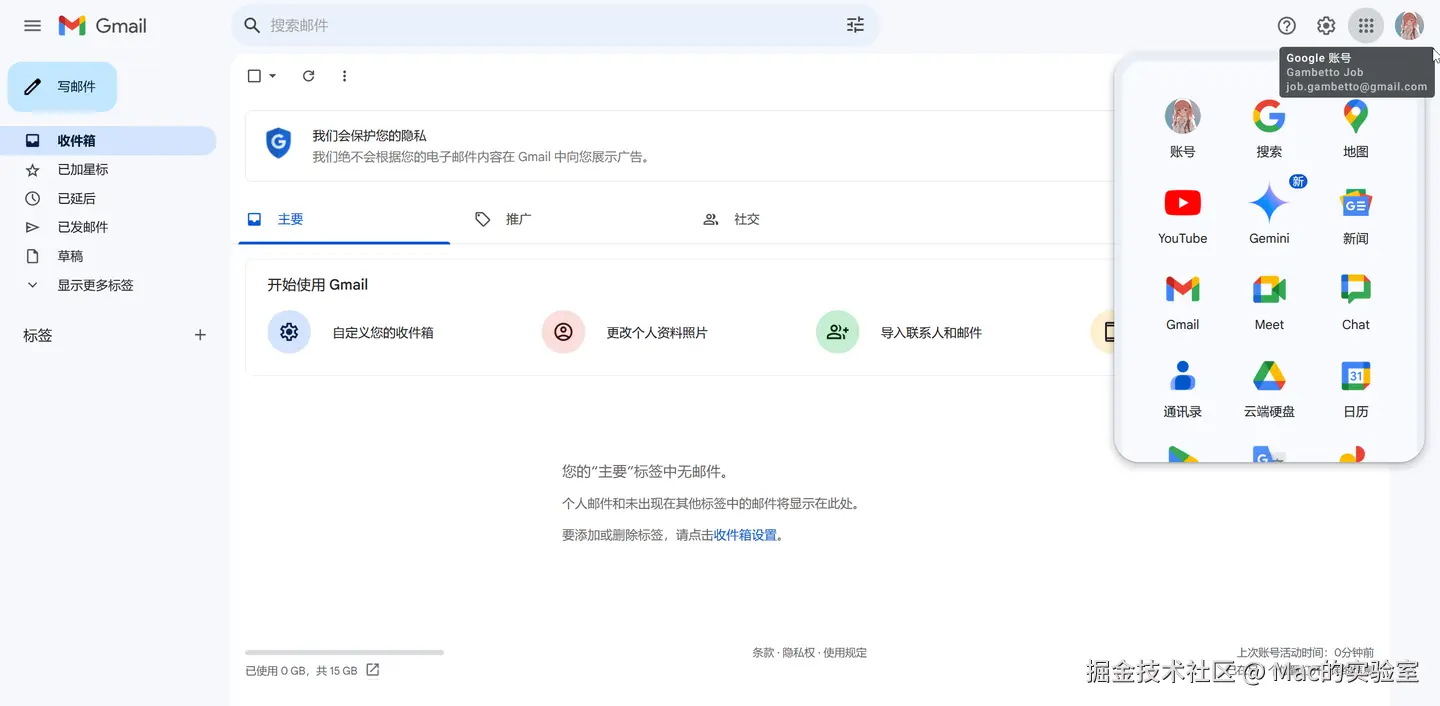
Task: Click the privacy shield icon
Action: pos(278,143)
